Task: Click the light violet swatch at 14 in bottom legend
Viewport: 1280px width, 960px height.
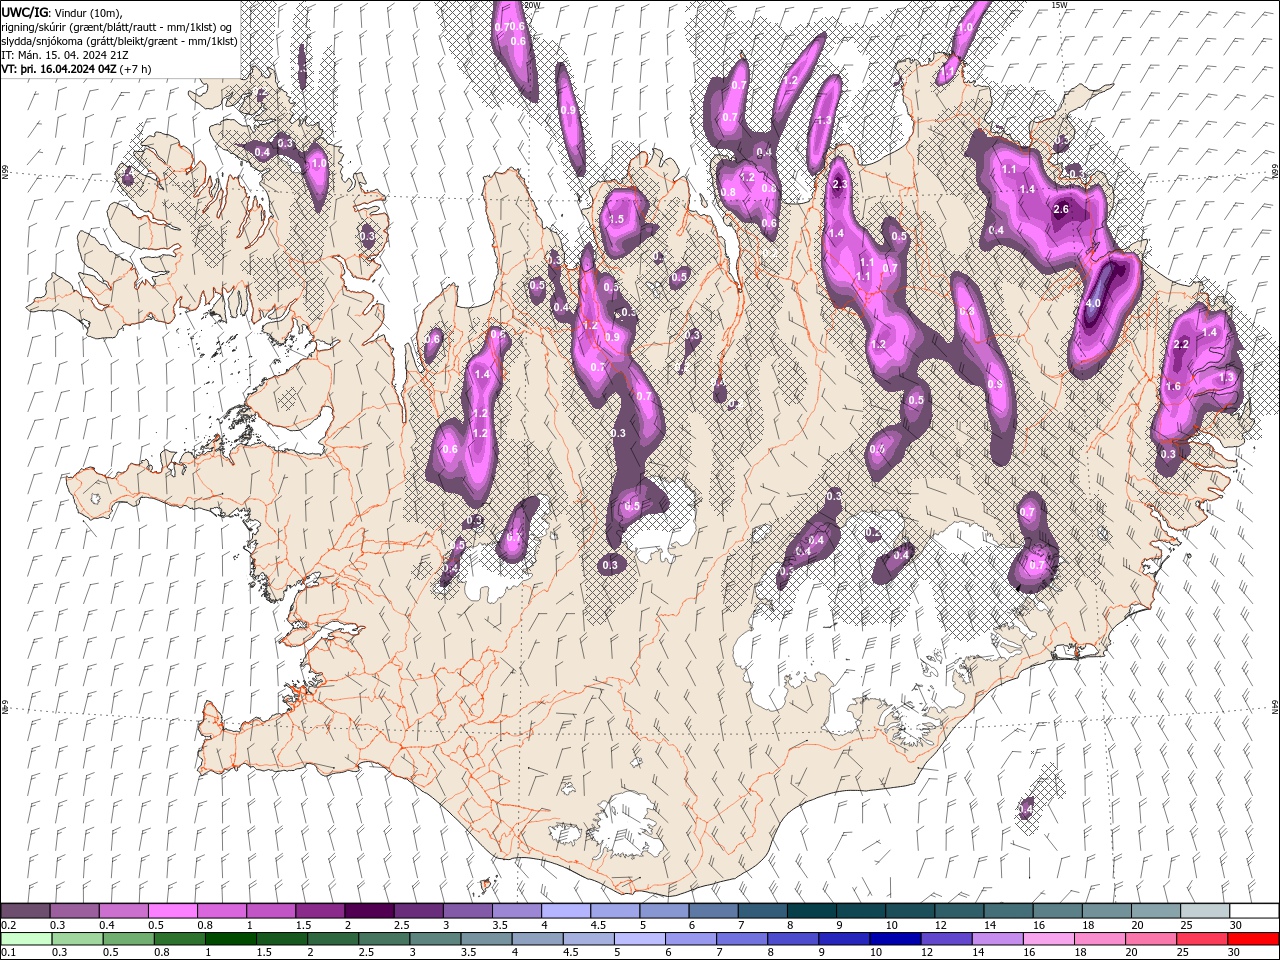Action: (x=996, y=939)
